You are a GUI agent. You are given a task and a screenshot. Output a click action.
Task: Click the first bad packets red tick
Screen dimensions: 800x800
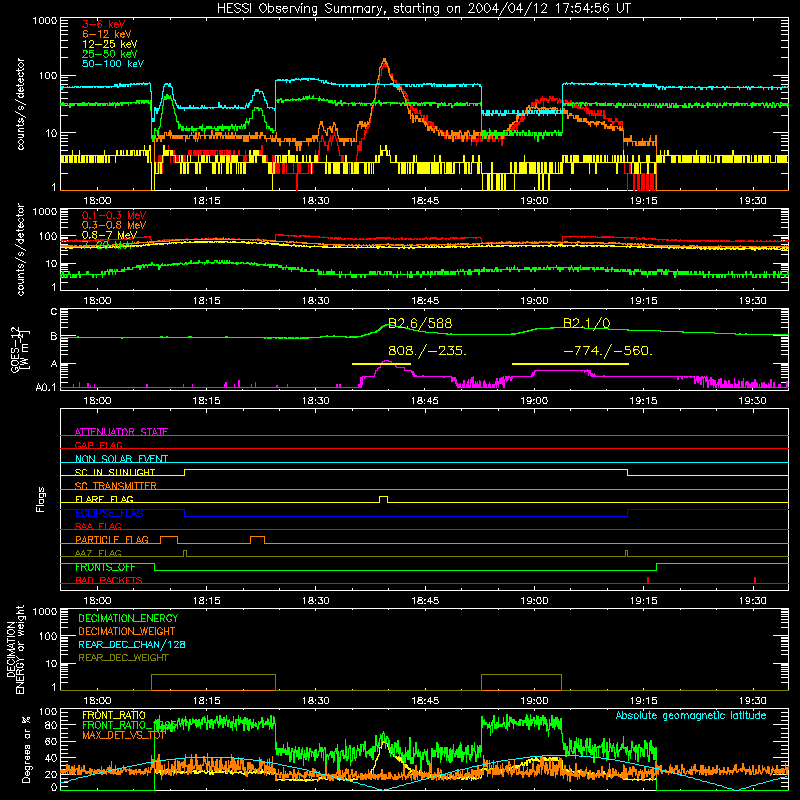(x=647, y=580)
